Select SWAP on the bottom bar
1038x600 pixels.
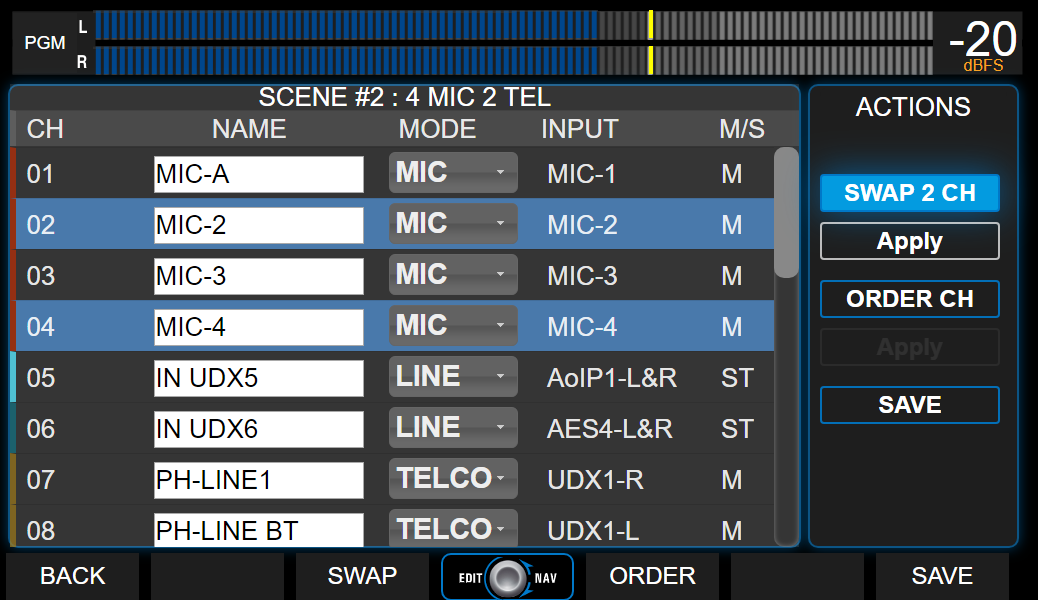tap(362, 576)
